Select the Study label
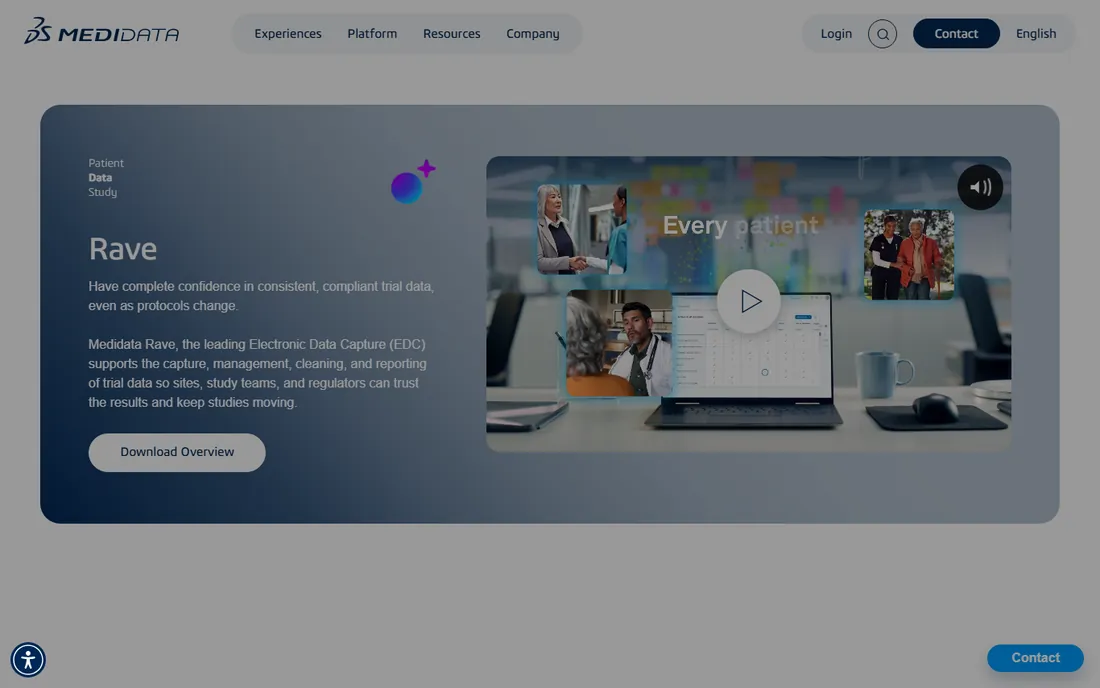Viewport: 1100px width, 688px height. 102,192
